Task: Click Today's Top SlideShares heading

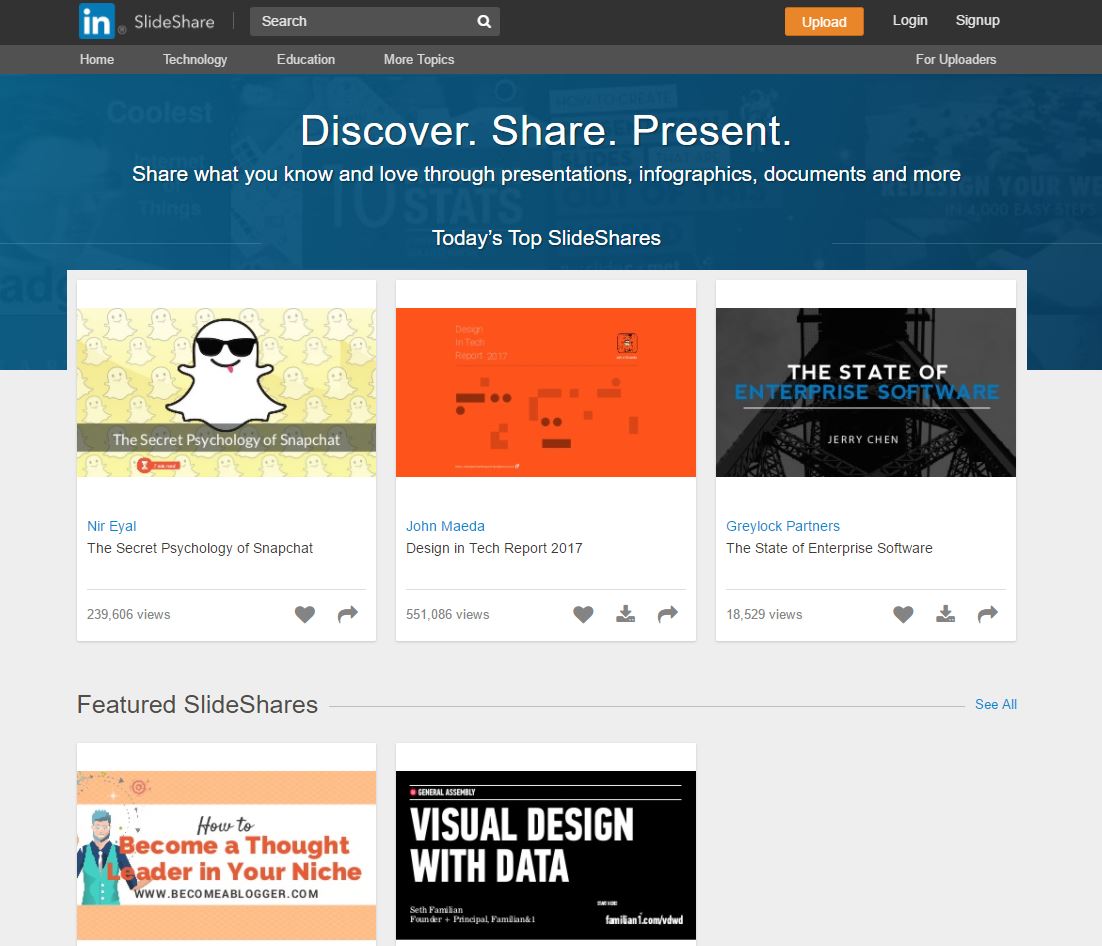Action: pos(546,238)
